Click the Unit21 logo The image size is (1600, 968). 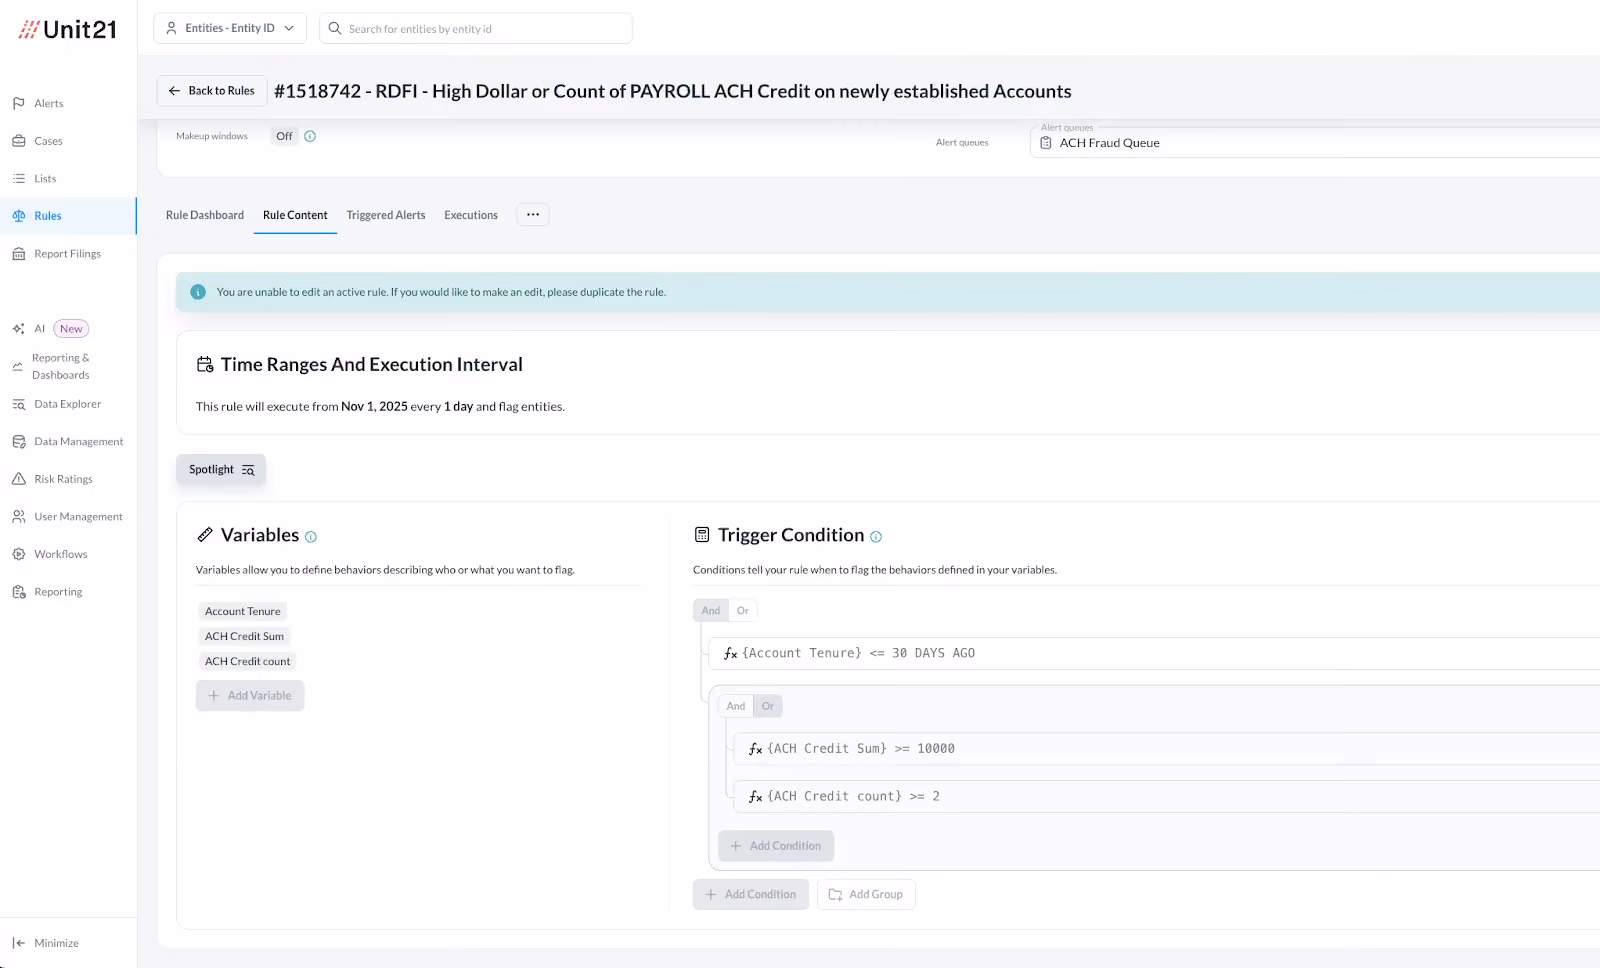[68, 30]
